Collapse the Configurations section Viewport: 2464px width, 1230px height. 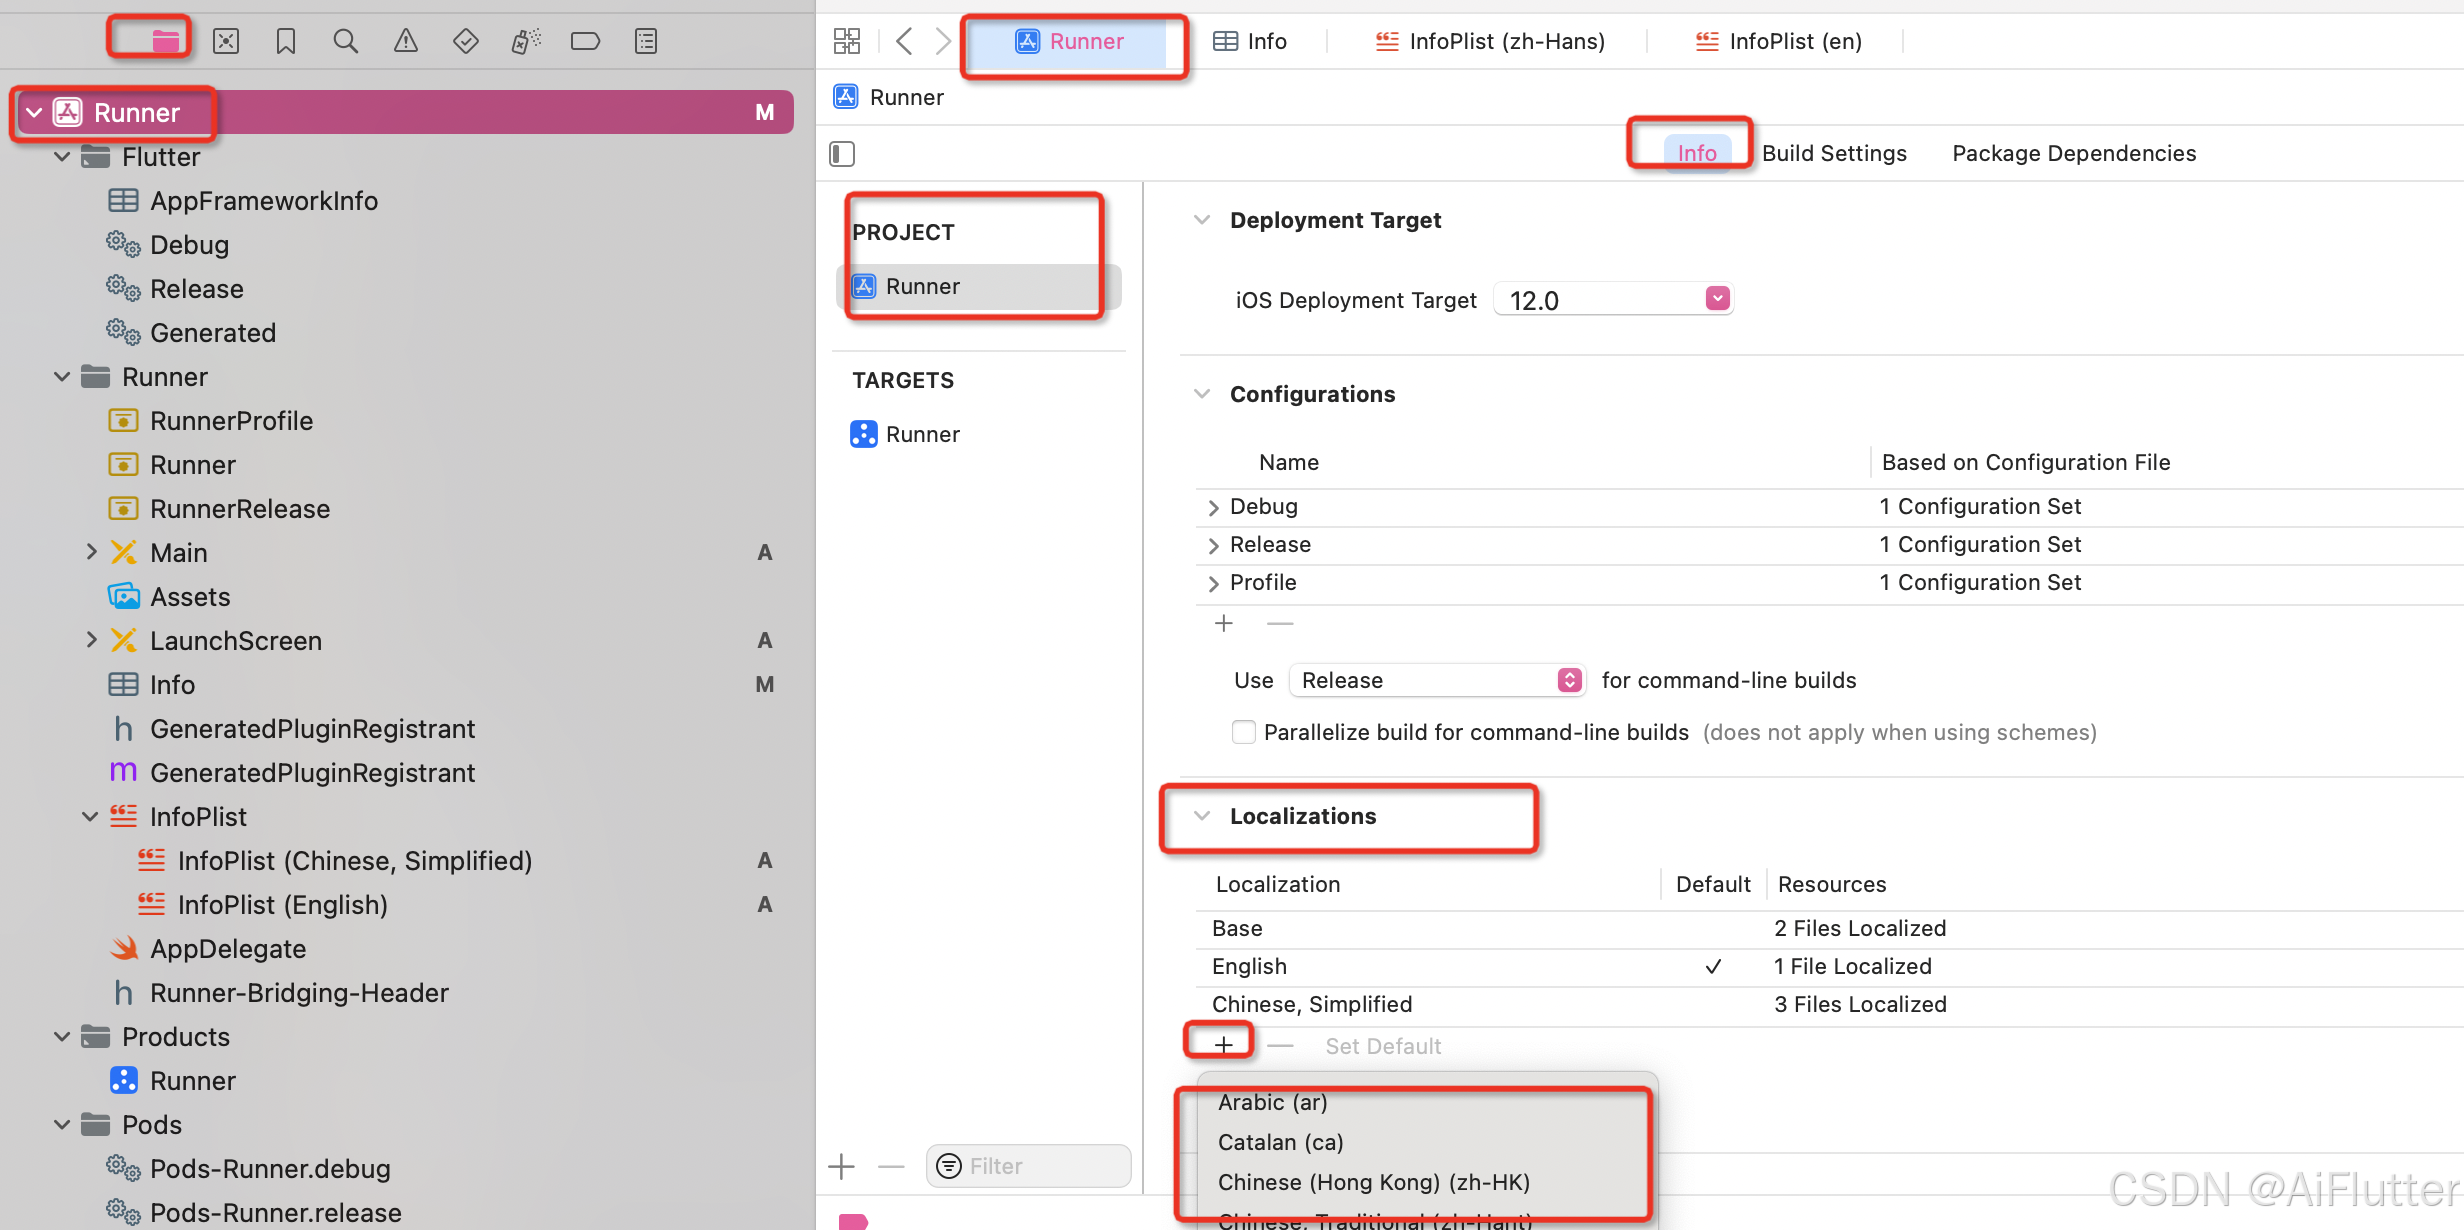(x=1202, y=394)
